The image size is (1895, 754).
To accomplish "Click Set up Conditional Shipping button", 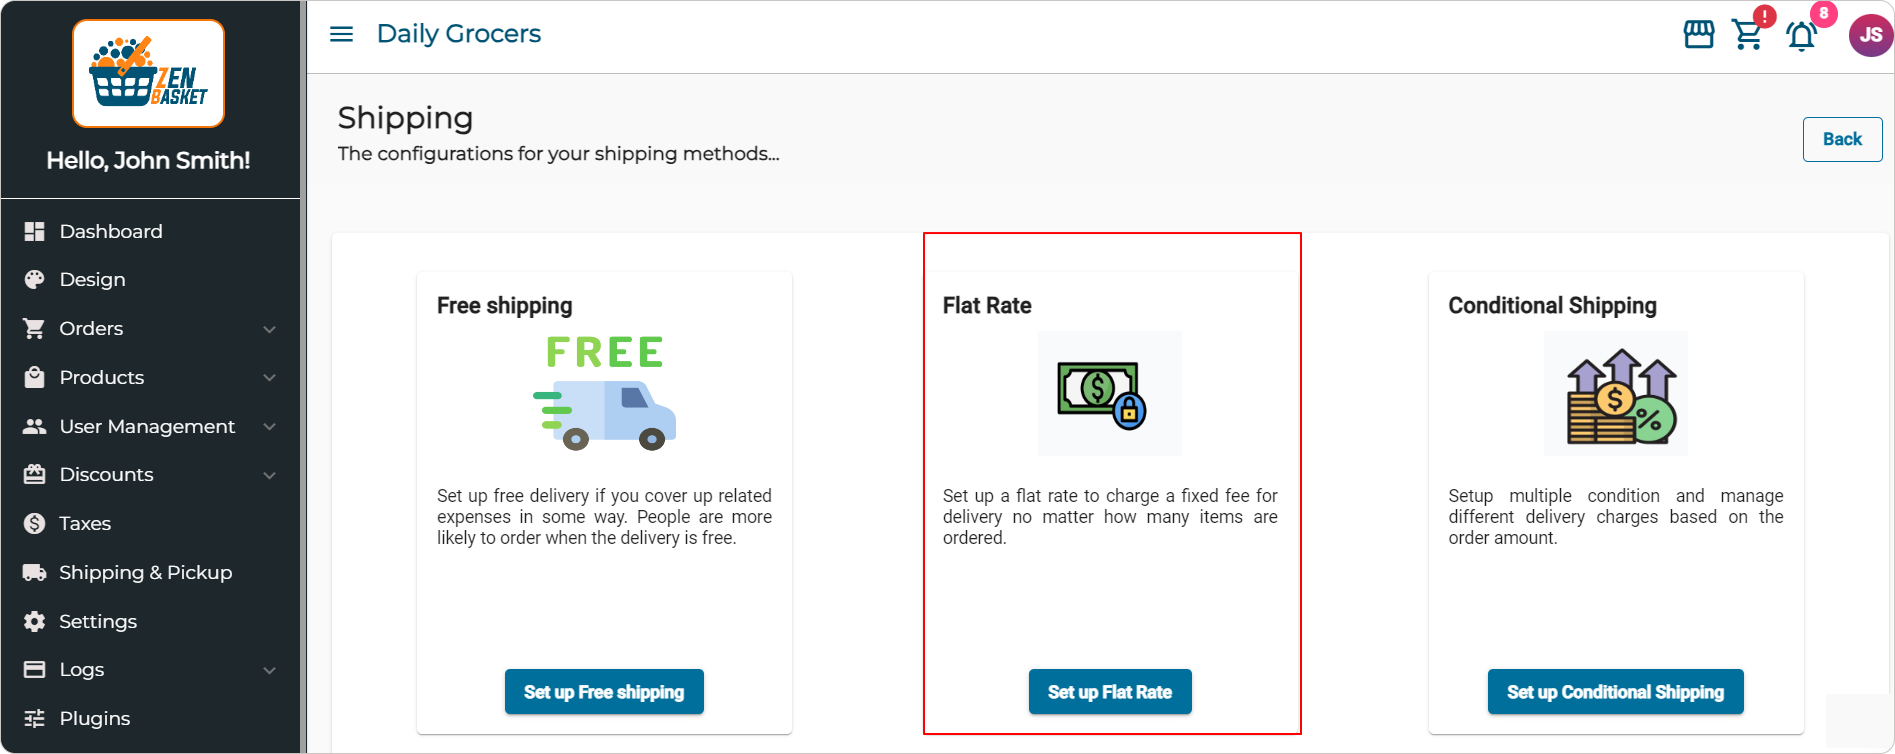I will pos(1615,691).
